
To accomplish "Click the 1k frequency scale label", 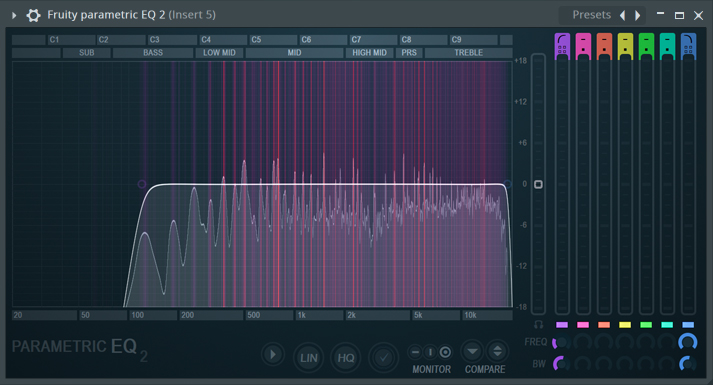I will (x=301, y=315).
